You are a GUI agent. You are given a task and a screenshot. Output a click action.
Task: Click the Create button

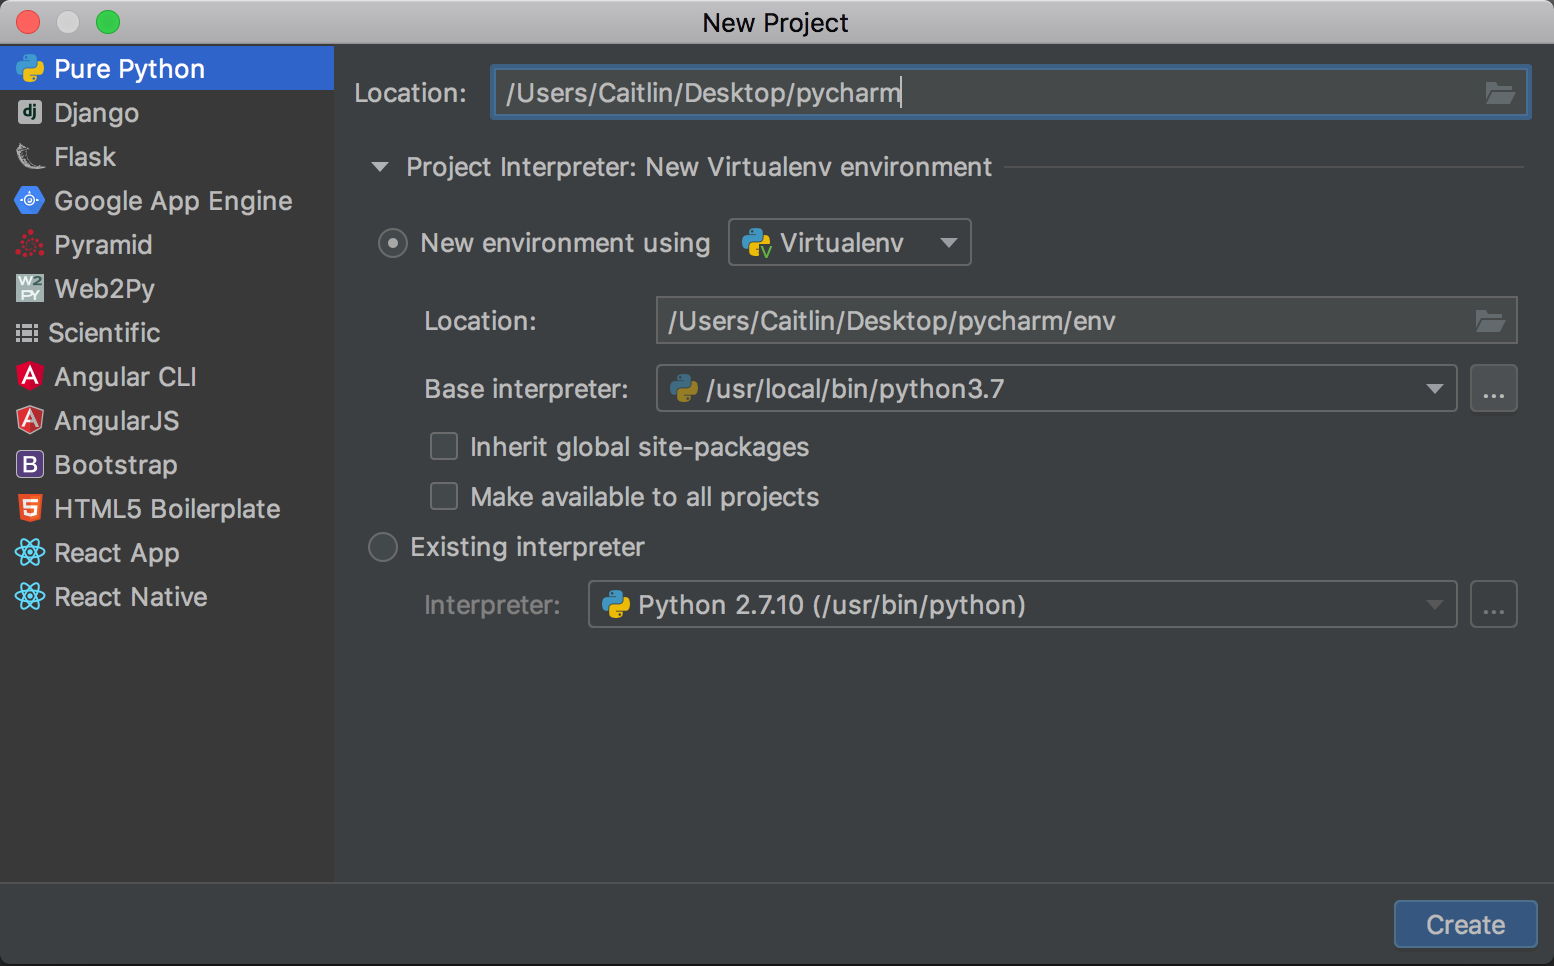(1465, 924)
